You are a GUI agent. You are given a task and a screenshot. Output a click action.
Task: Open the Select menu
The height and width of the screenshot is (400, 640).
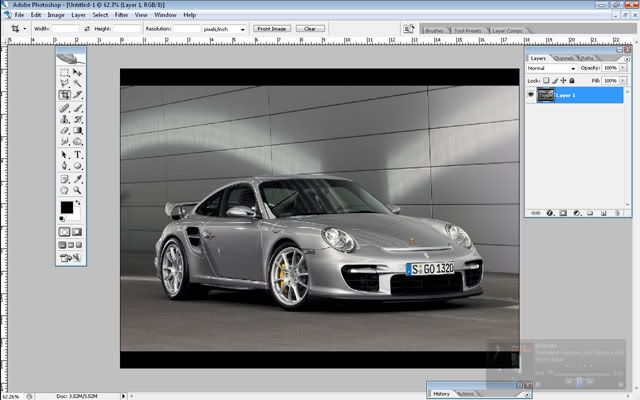click(x=100, y=15)
